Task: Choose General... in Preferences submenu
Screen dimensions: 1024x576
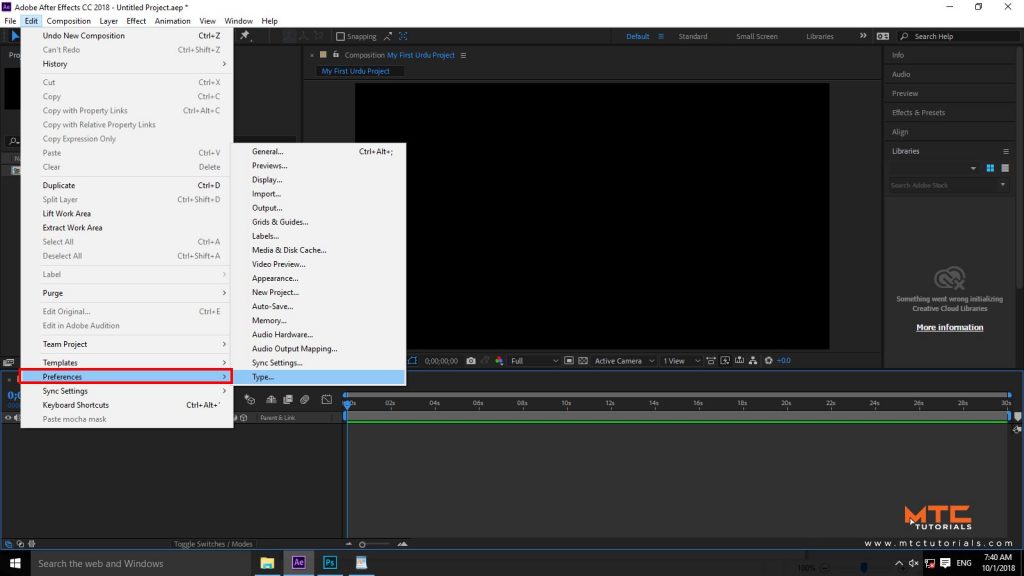Action: 319,152
